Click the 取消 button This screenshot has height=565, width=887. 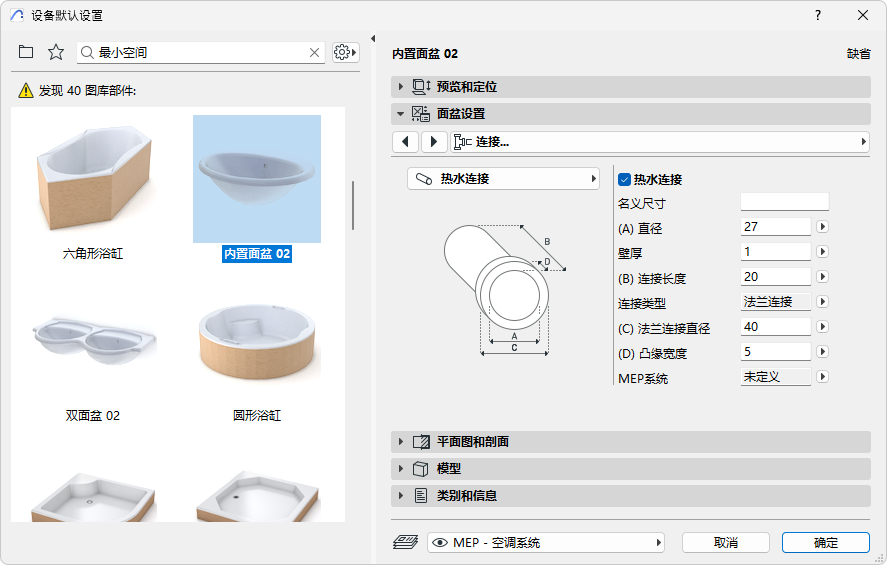725,542
